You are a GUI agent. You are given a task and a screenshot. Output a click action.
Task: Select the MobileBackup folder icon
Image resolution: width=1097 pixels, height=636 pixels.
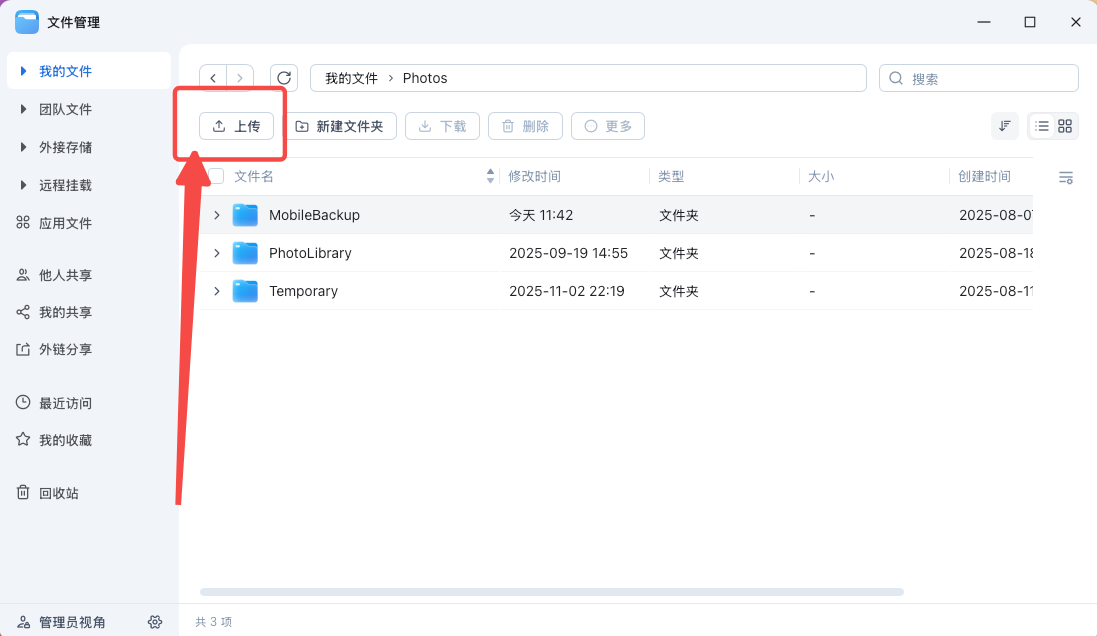(245, 215)
